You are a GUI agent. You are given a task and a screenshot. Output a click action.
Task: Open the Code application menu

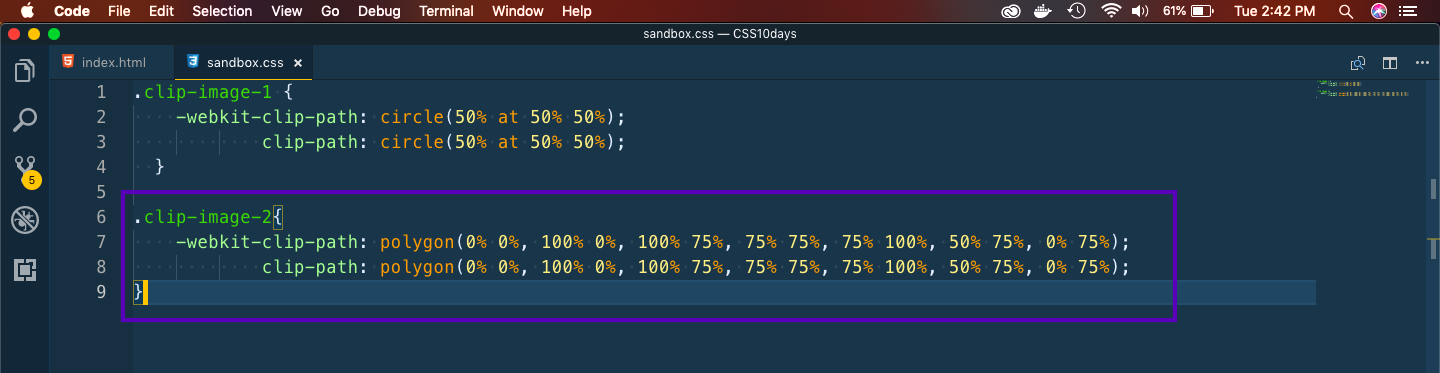coord(71,11)
